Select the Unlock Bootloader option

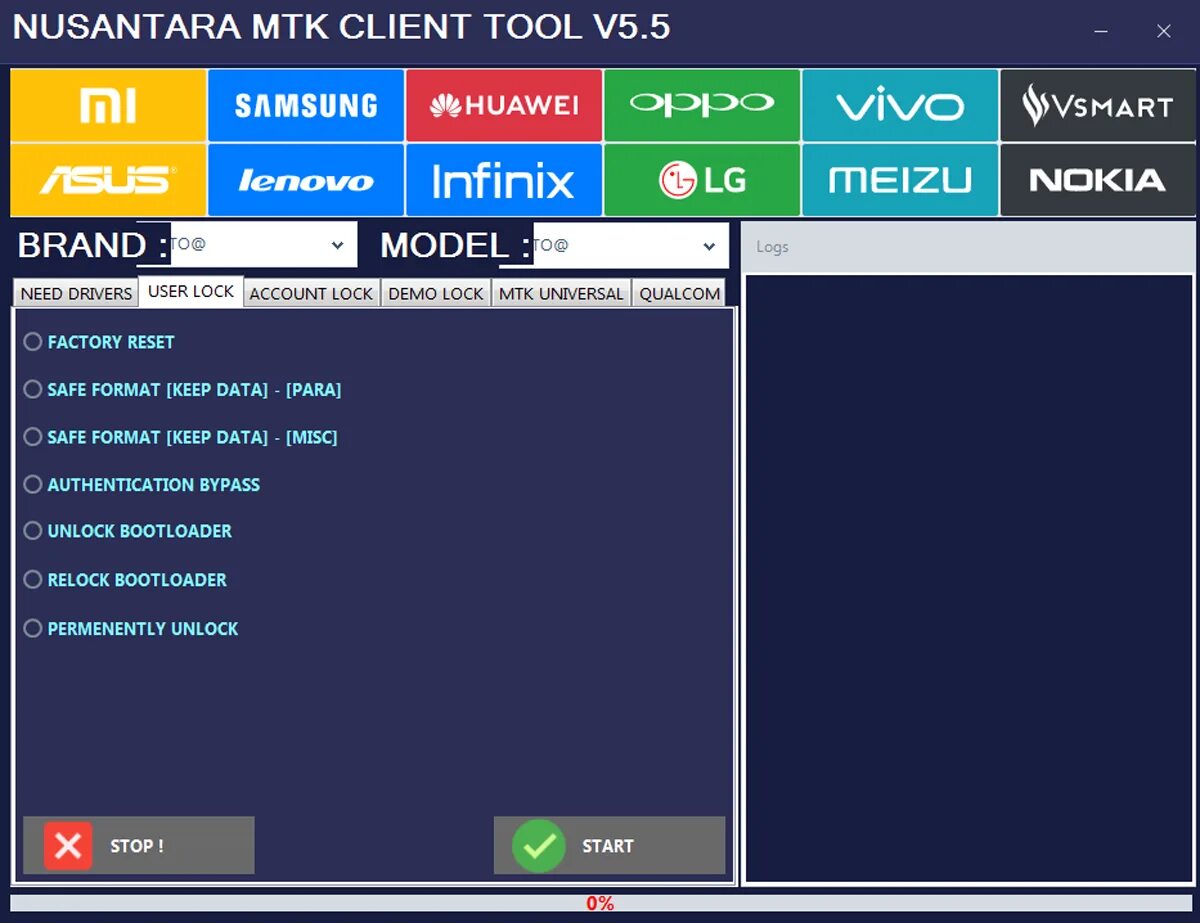(x=127, y=531)
